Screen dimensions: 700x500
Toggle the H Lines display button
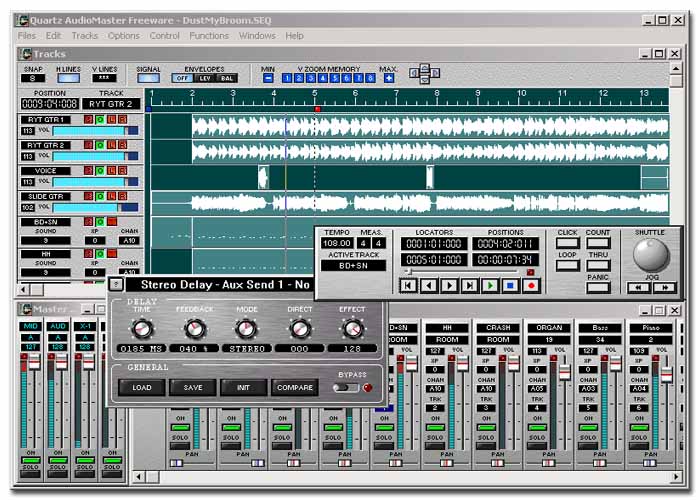click(x=68, y=79)
